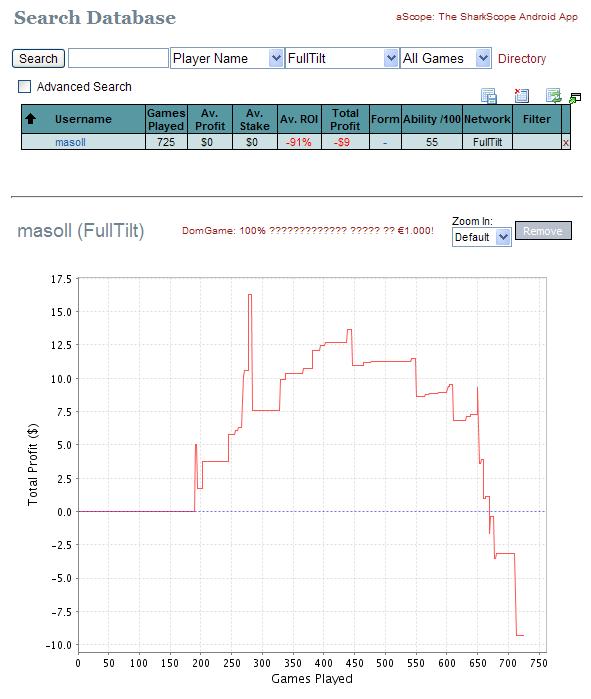
Task: Click the -91% Av. ROI cell
Action: pos(299,142)
